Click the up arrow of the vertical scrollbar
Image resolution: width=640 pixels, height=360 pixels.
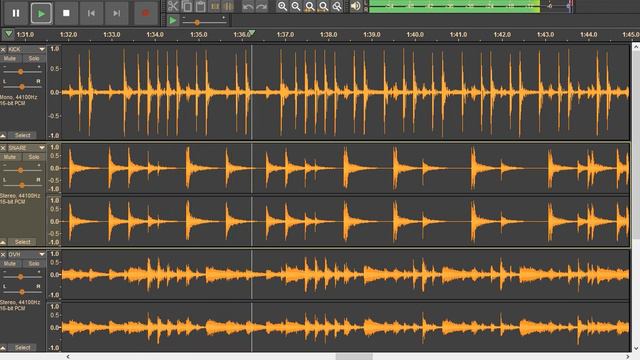pos(636,47)
